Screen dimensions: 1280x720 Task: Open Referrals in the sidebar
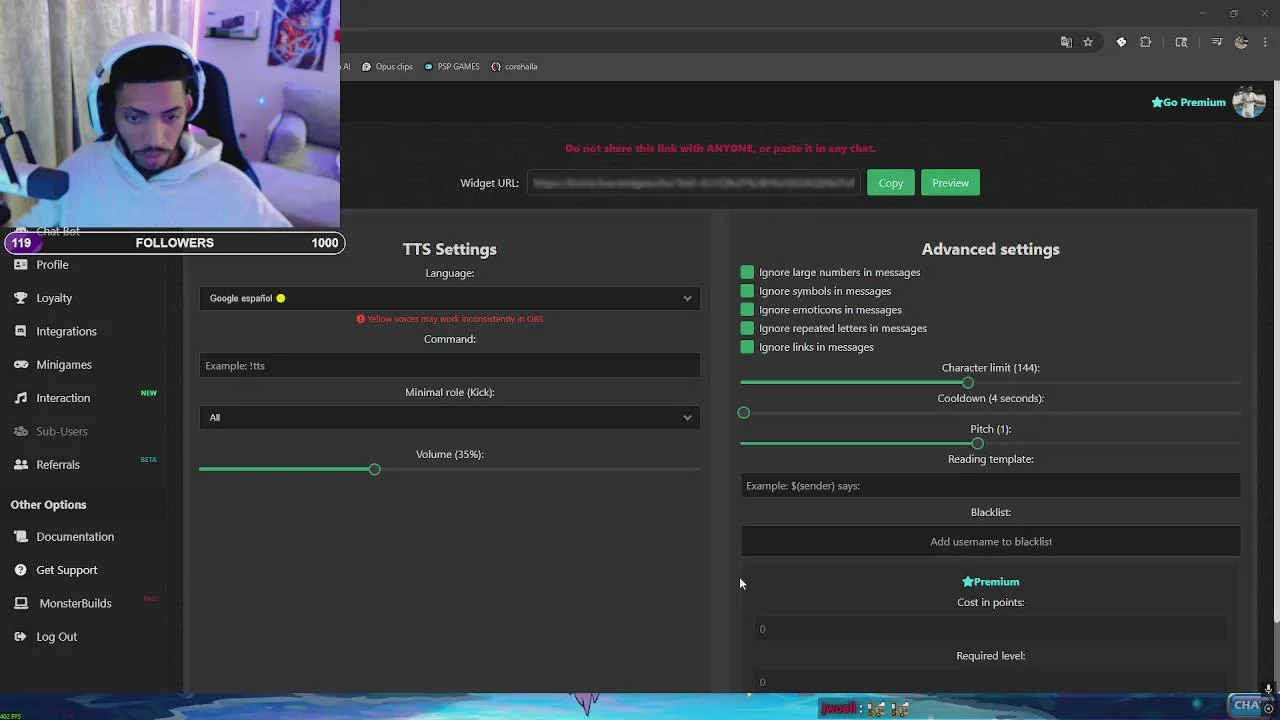point(58,465)
